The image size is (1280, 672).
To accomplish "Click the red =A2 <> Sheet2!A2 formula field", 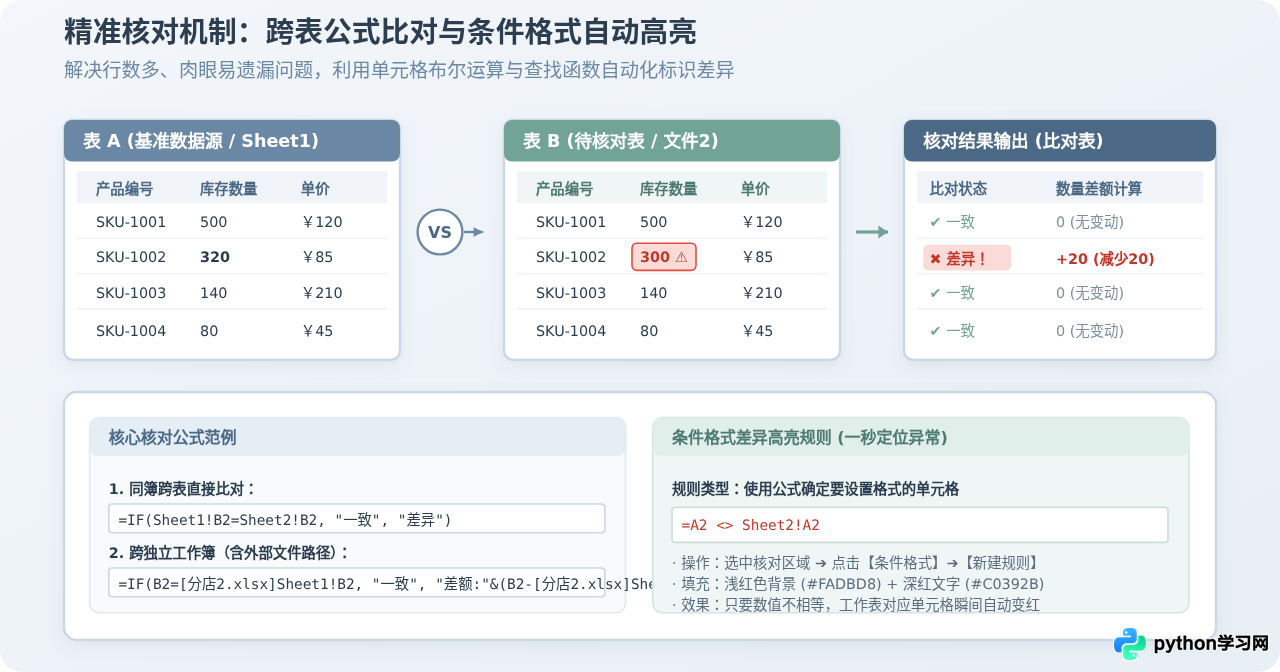I will [920, 525].
